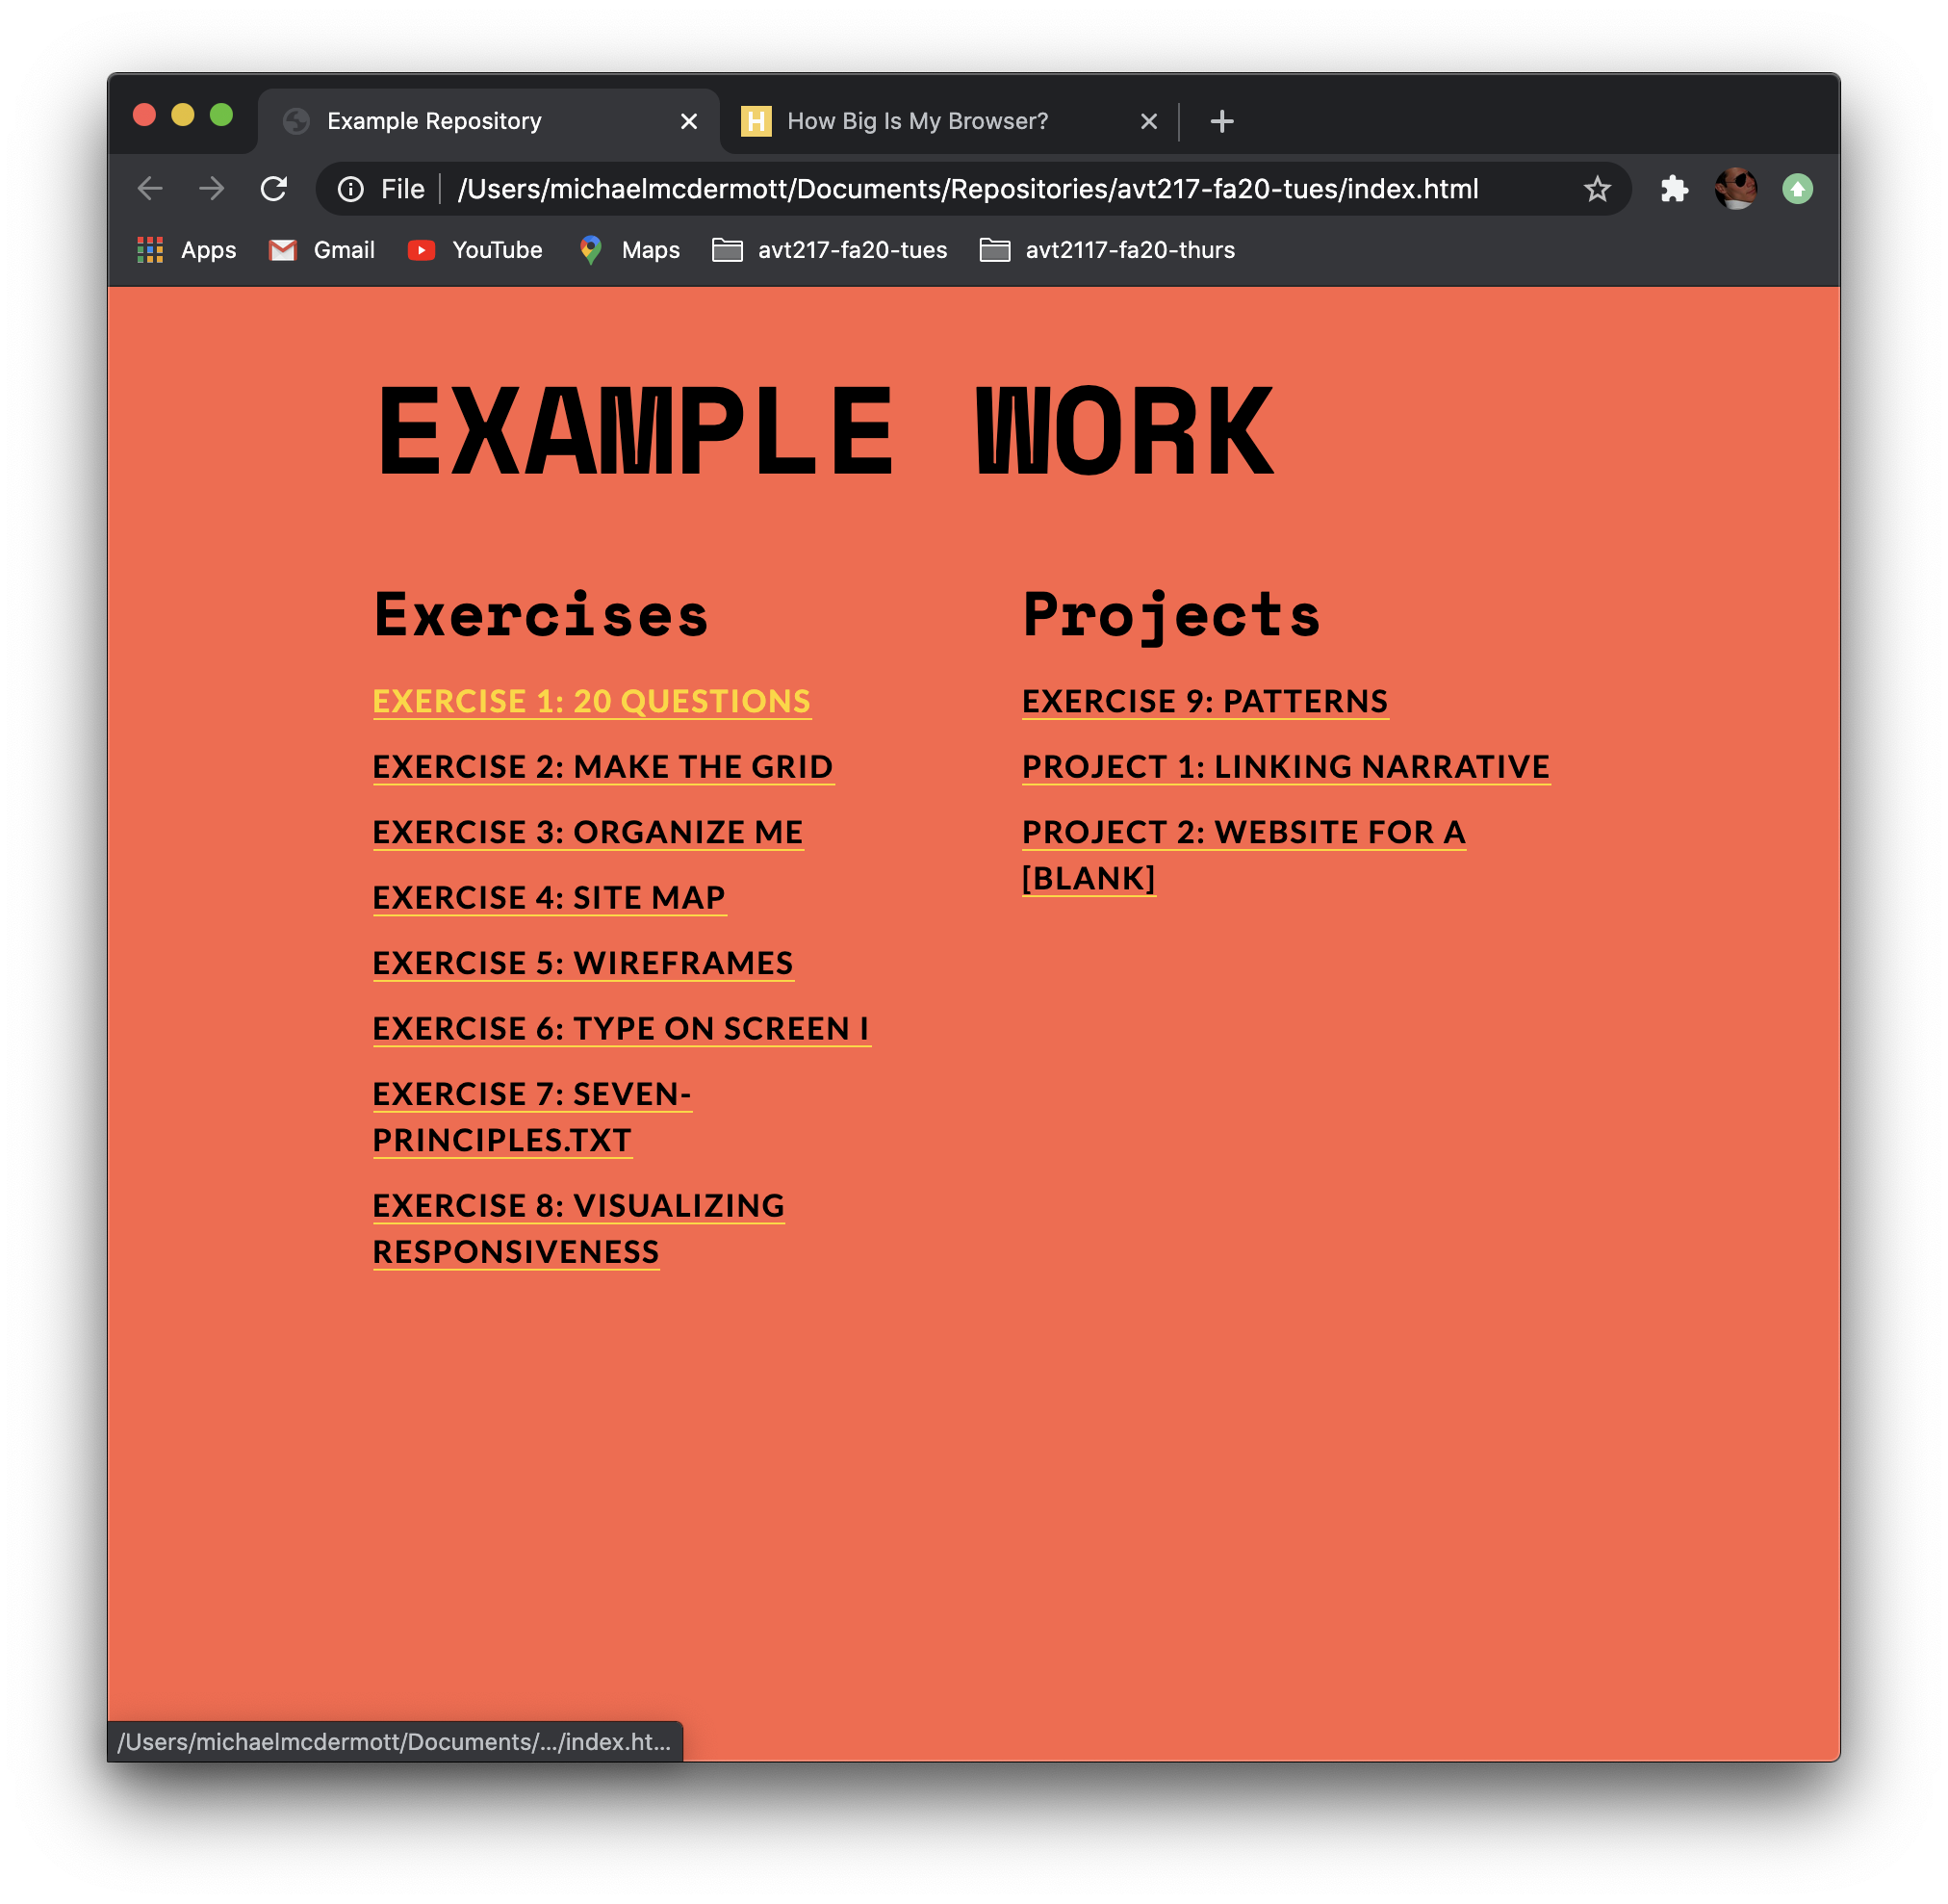
Task: Open Exercise 3: Organize Me link
Action: [x=588, y=832]
